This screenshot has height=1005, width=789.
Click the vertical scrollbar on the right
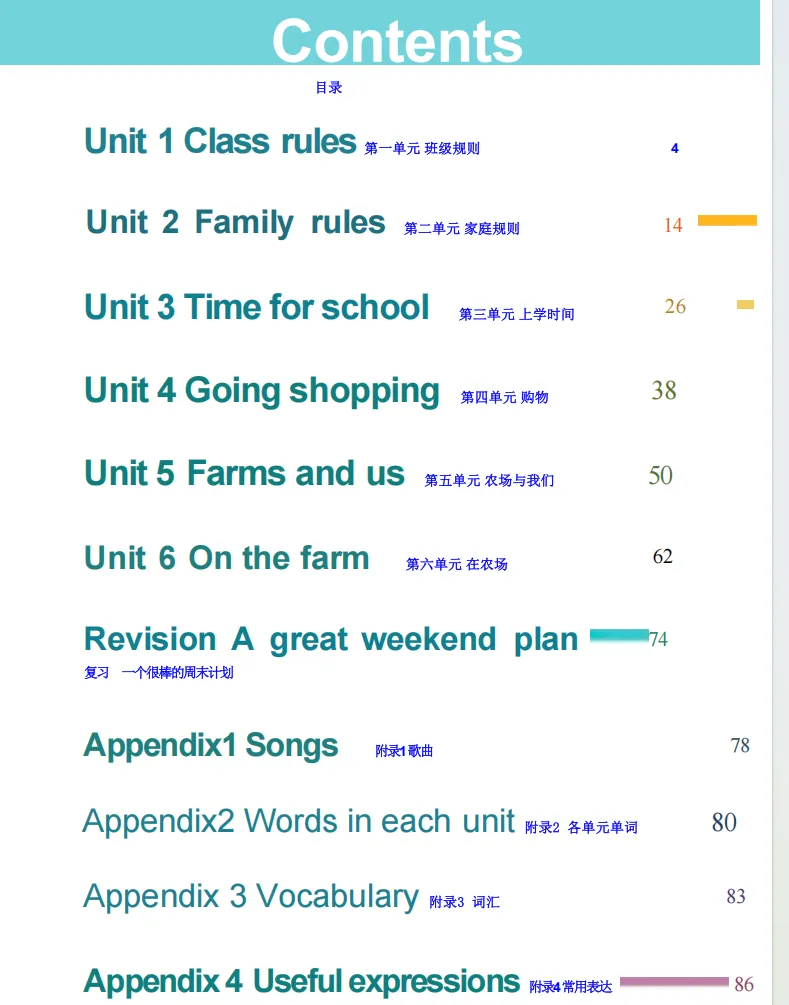[x=780, y=500]
